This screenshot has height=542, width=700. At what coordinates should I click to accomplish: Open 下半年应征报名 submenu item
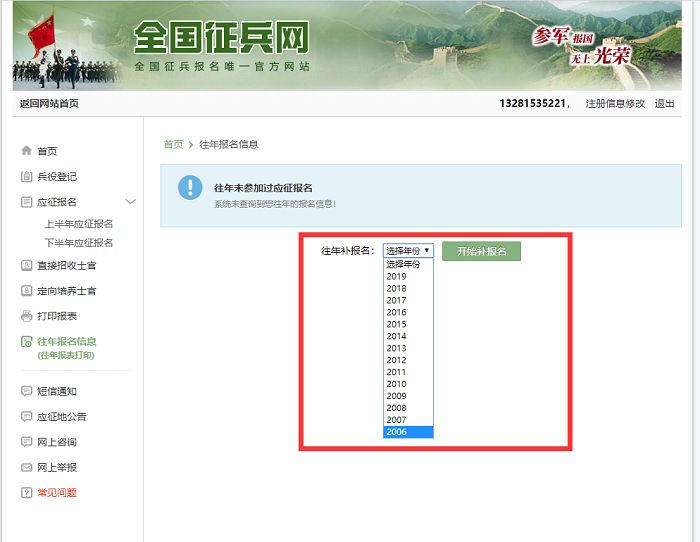coord(78,243)
